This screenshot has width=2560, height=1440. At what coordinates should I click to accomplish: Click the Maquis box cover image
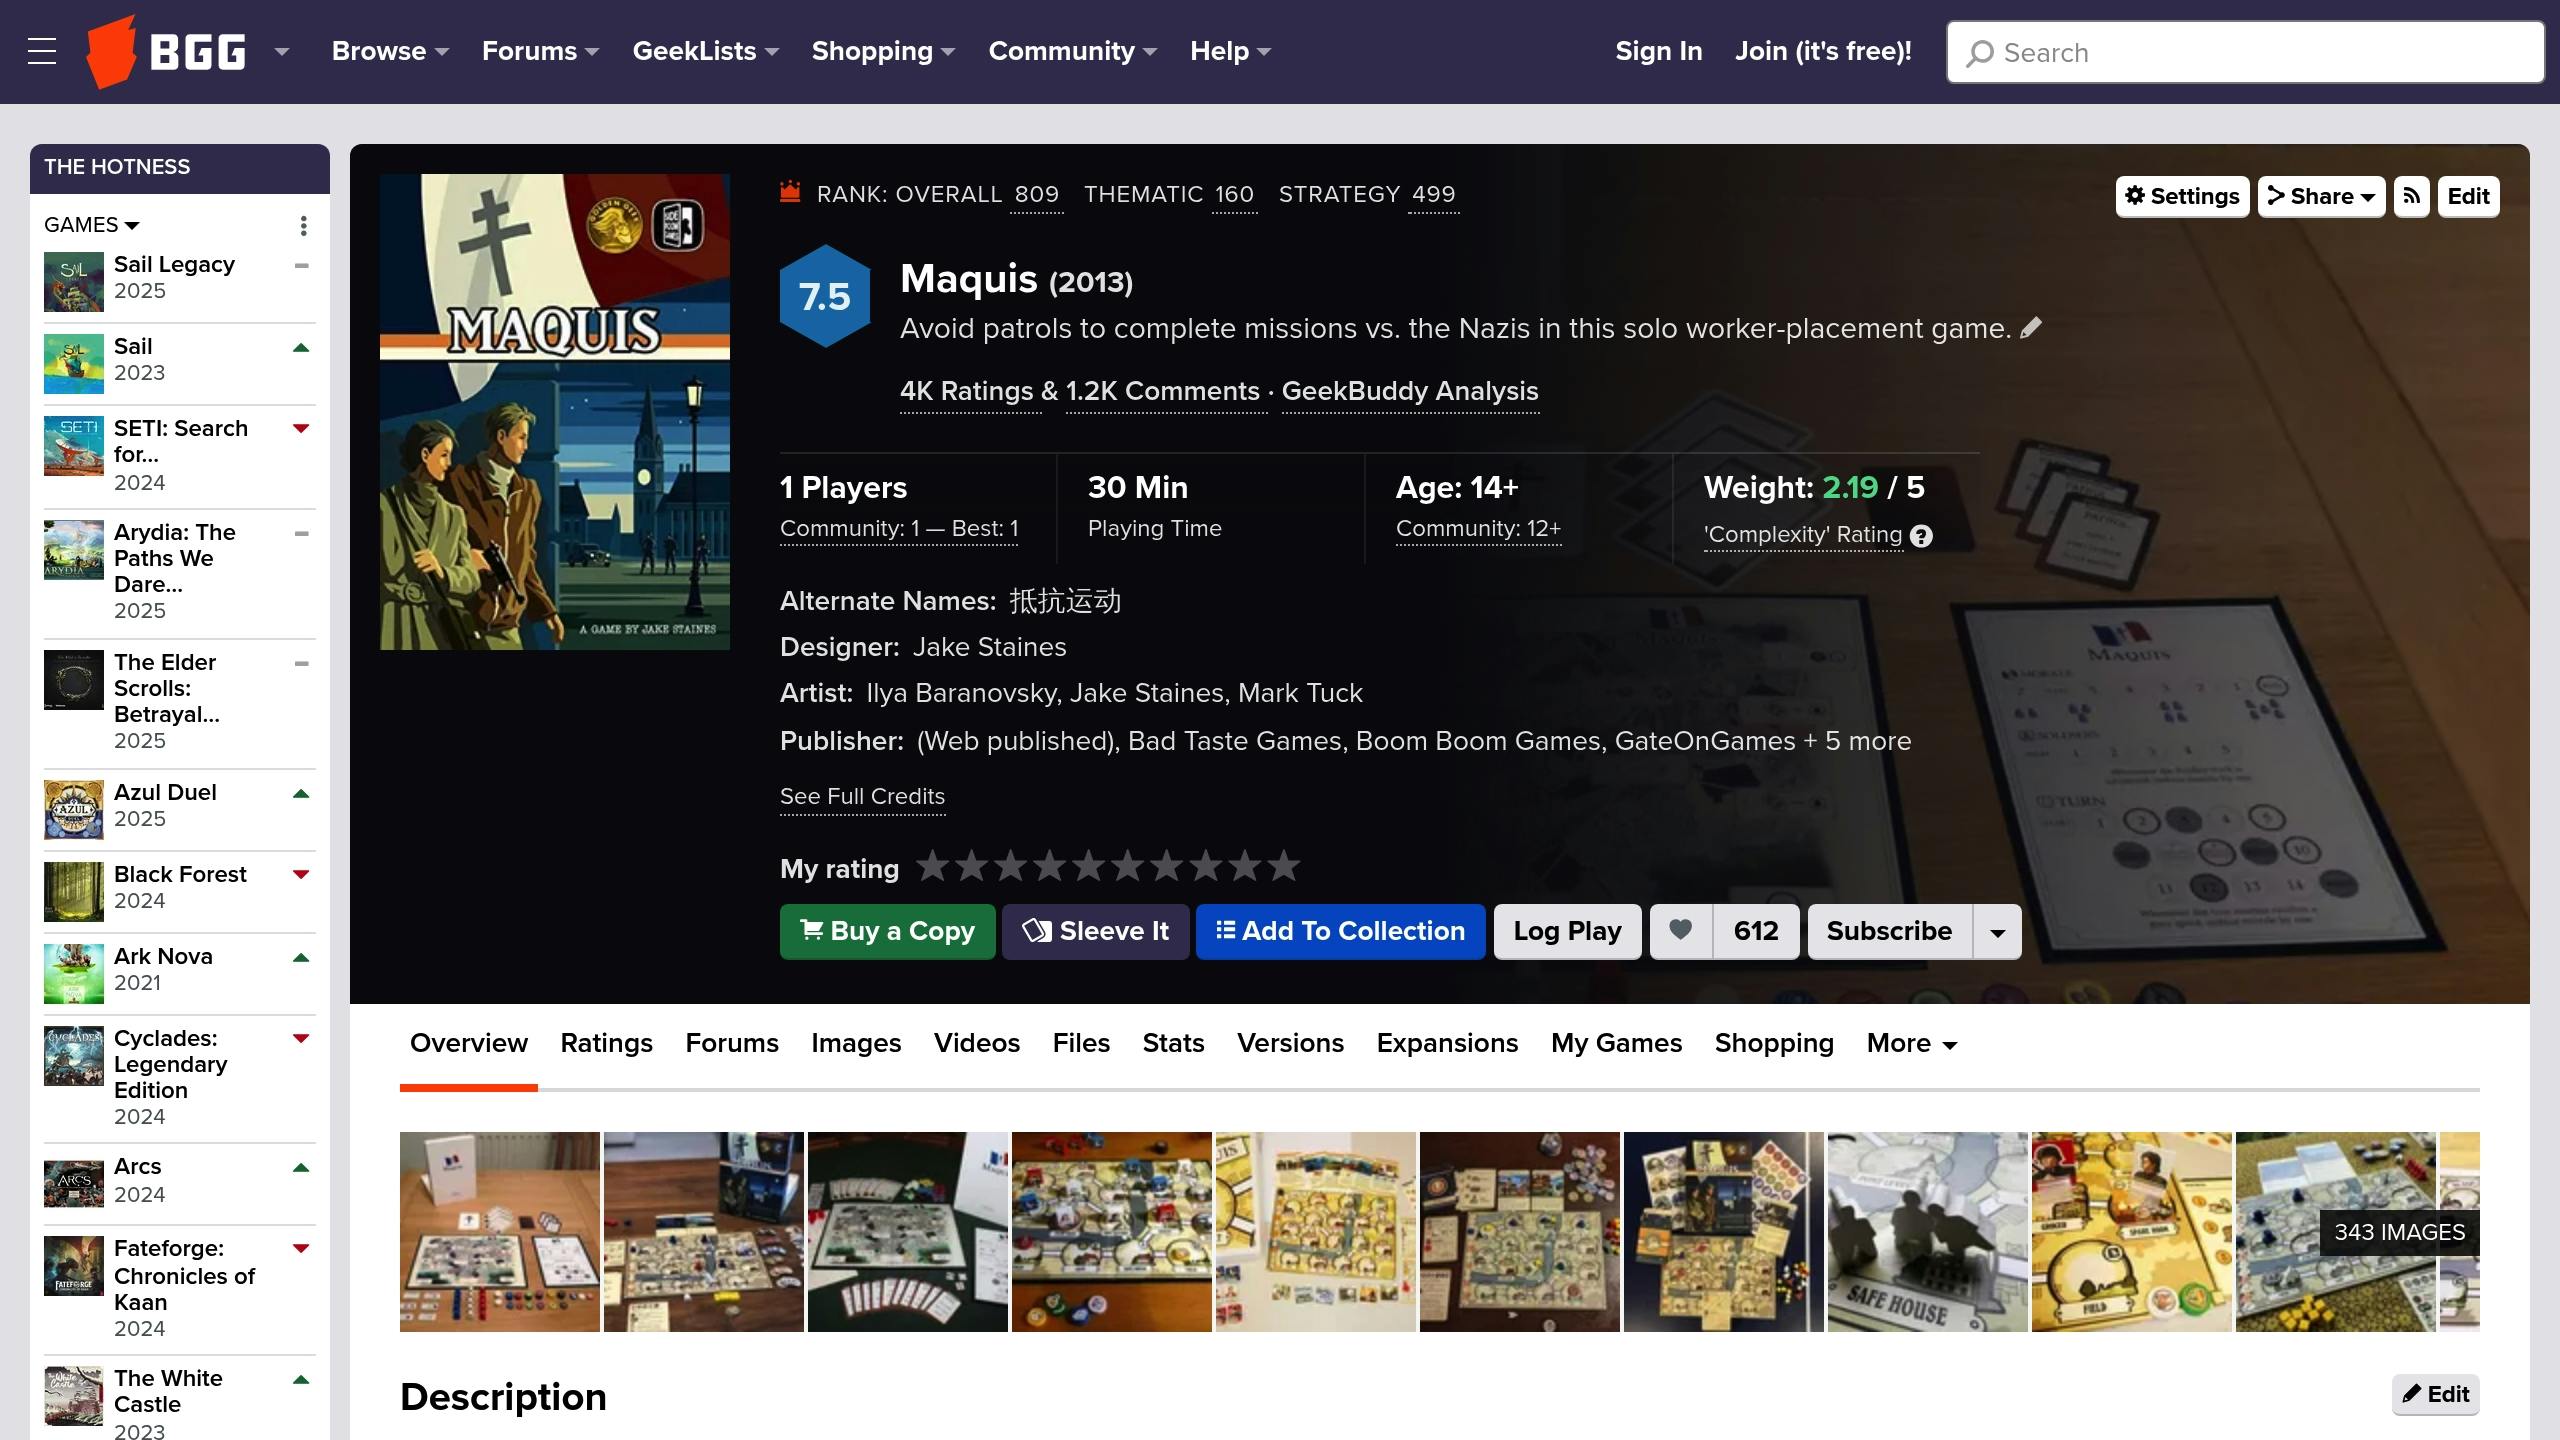555,412
